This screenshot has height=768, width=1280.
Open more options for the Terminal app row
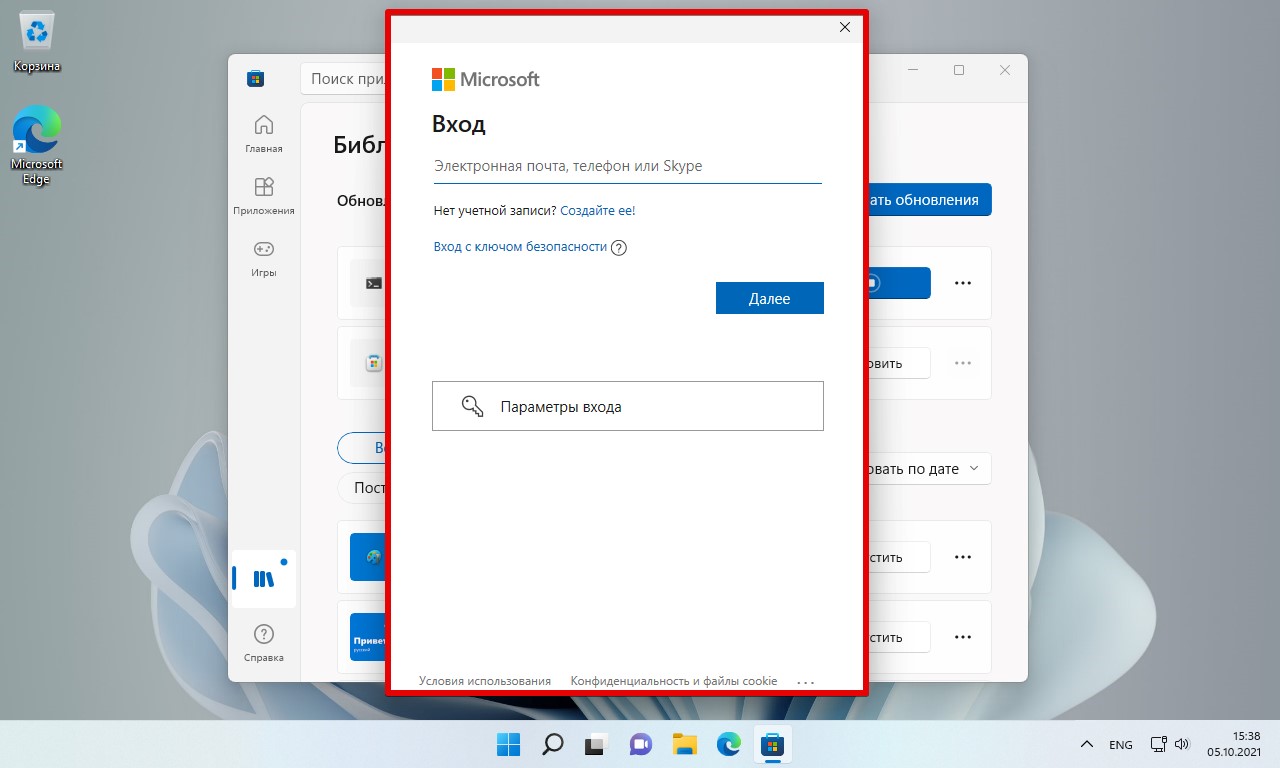point(963,283)
